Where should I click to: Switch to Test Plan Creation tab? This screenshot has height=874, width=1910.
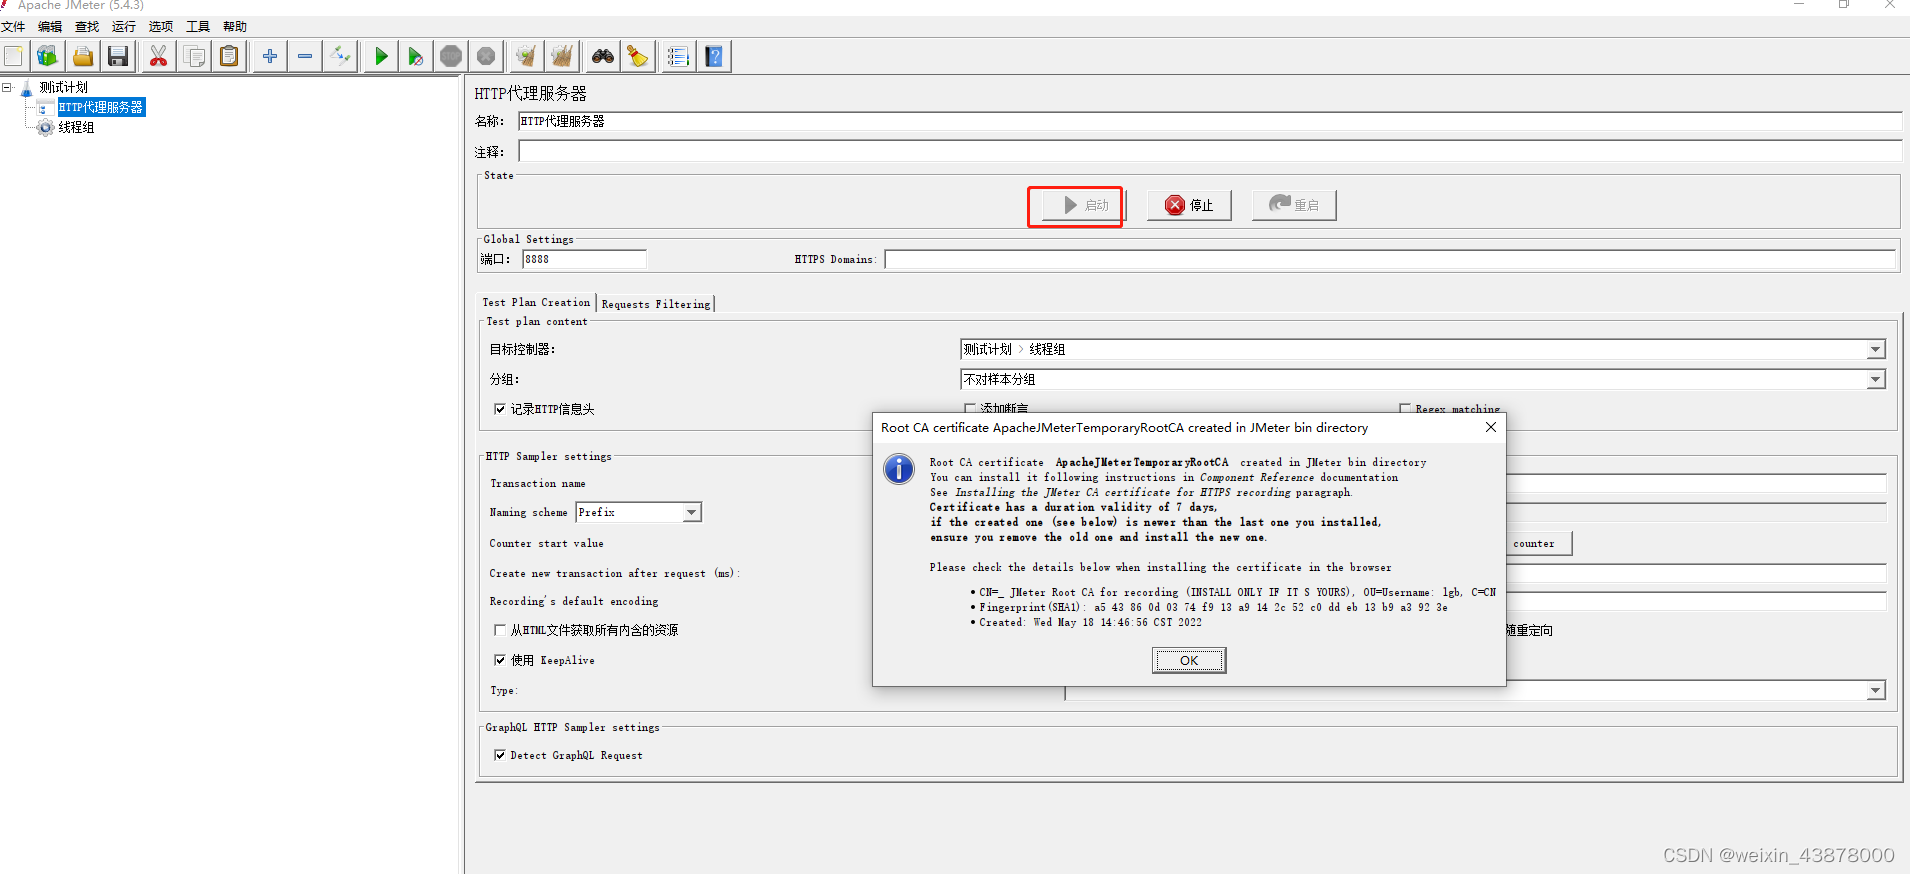537,302
